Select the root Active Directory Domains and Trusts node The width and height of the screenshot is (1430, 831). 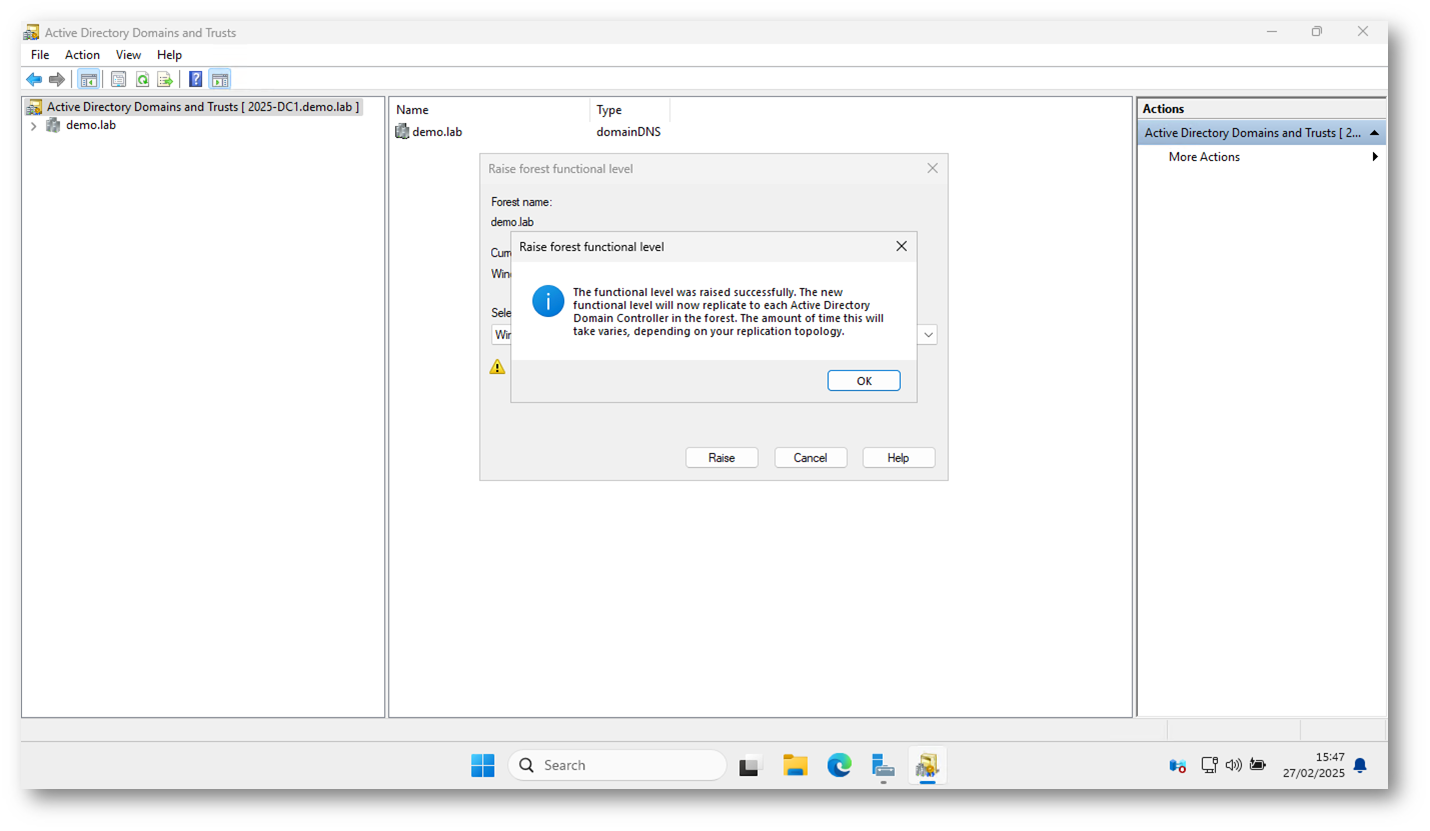pos(193,107)
